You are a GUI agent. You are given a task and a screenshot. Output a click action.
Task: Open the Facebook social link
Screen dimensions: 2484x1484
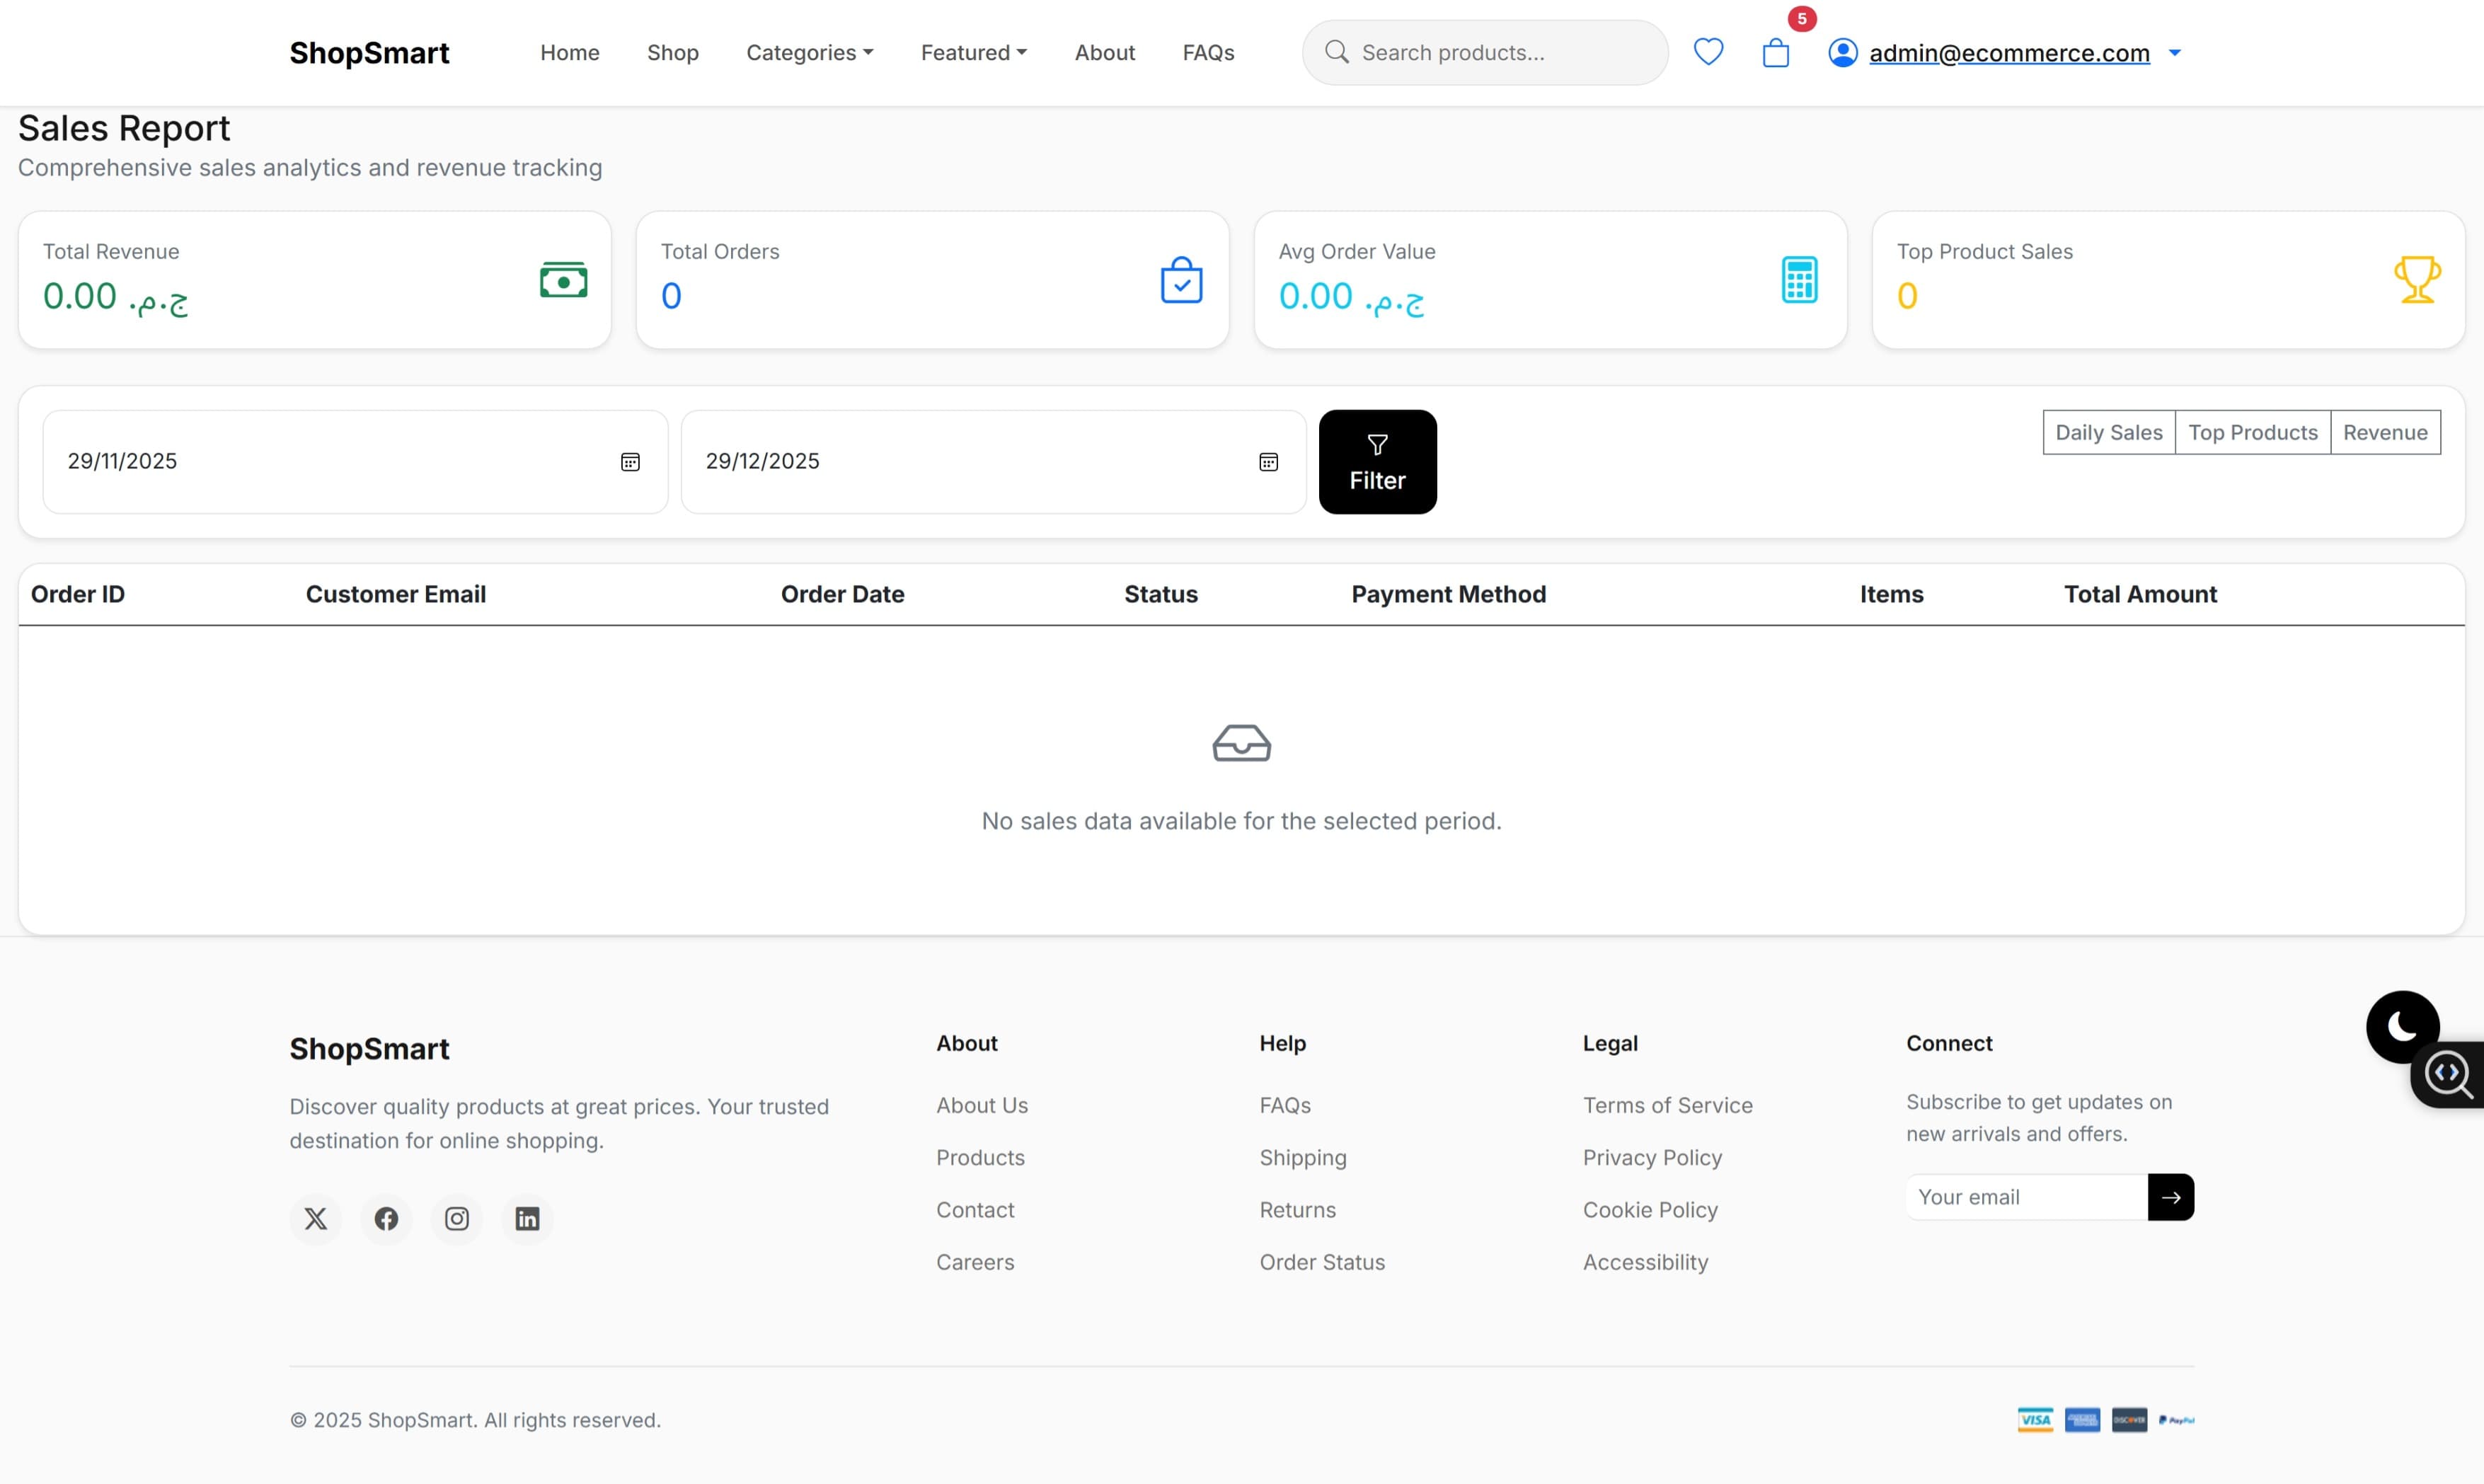387,1219
